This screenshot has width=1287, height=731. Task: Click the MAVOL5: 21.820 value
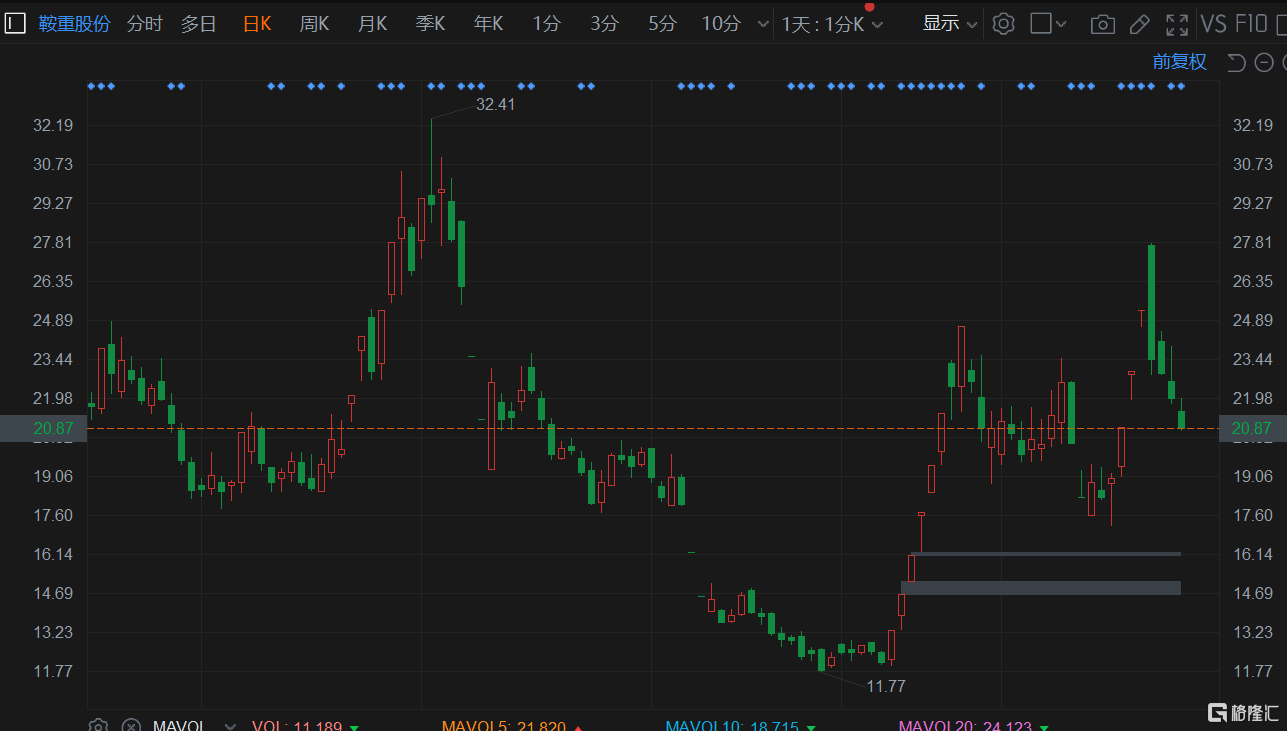[x=504, y=726]
